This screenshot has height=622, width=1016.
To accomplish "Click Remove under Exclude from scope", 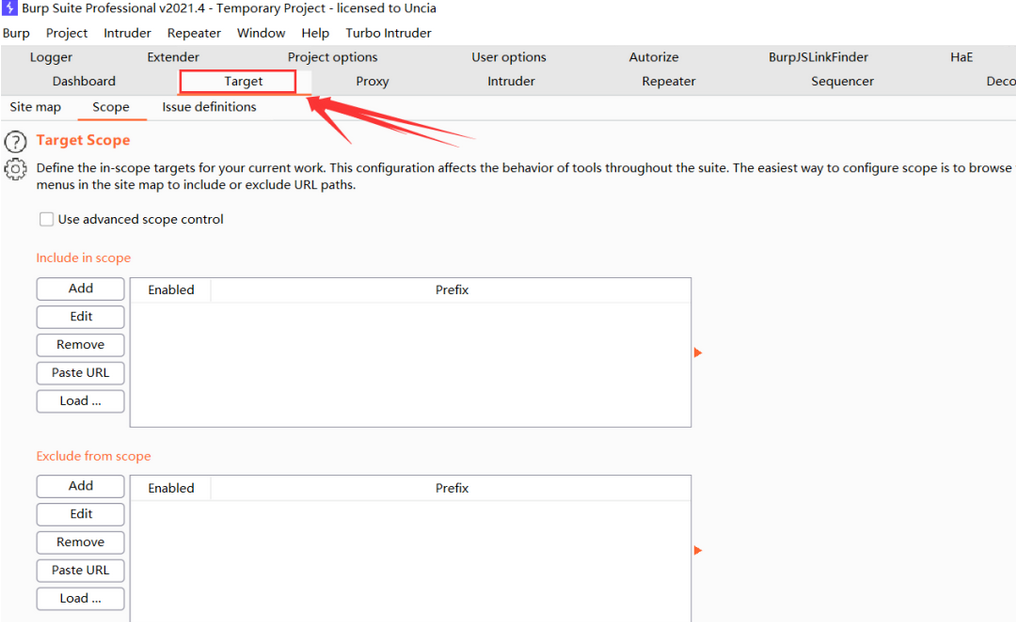I will pyautogui.click(x=80, y=542).
